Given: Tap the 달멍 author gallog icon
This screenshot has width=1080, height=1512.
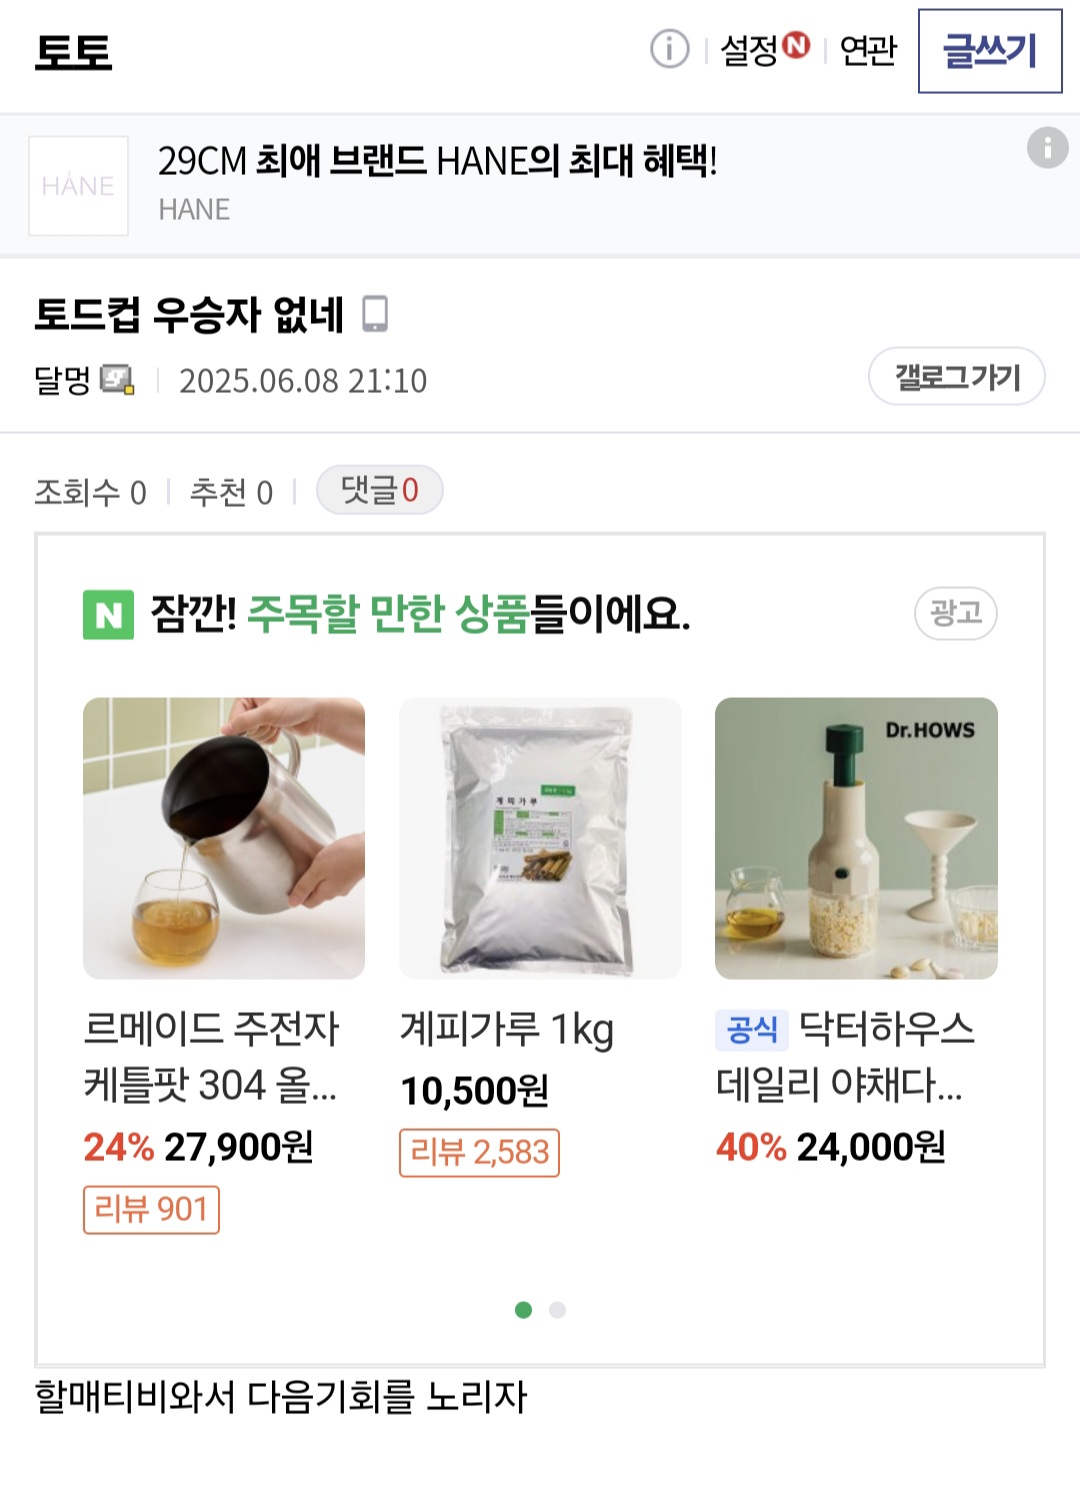Looking at the screenshot, I should pyautogui.click(x=117, y=380).
